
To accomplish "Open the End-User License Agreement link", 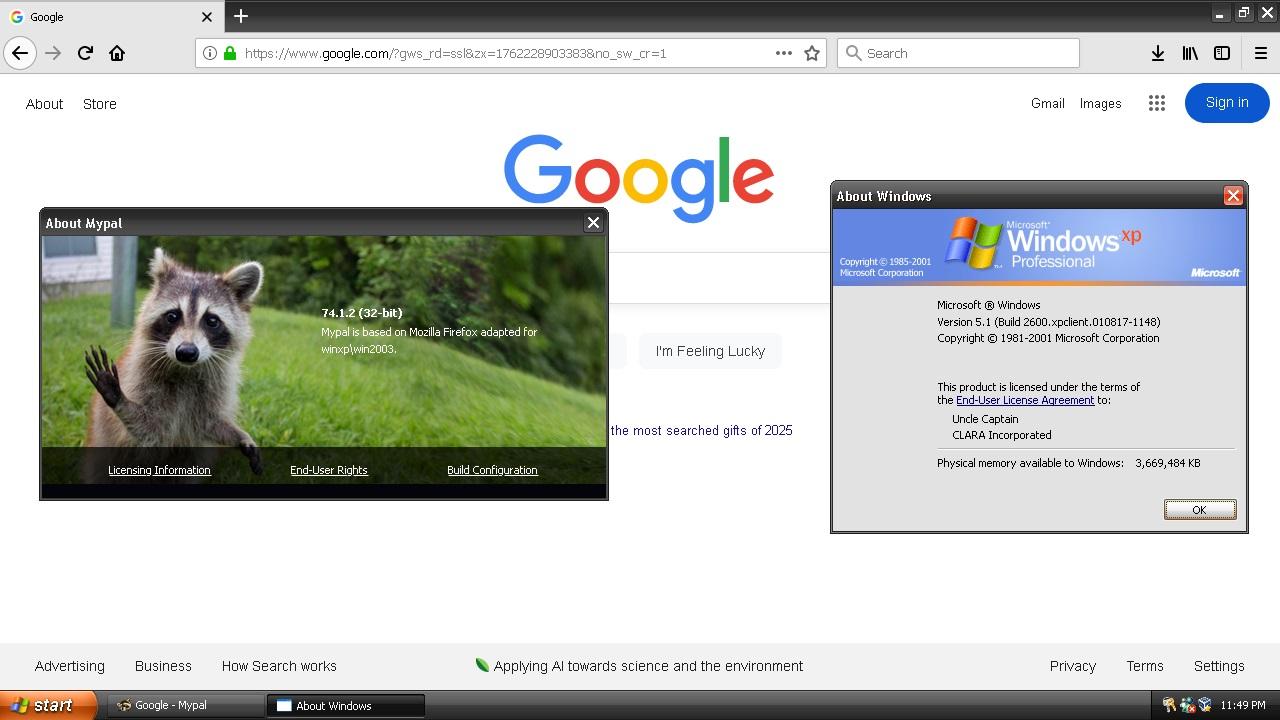I will 1024,400.
